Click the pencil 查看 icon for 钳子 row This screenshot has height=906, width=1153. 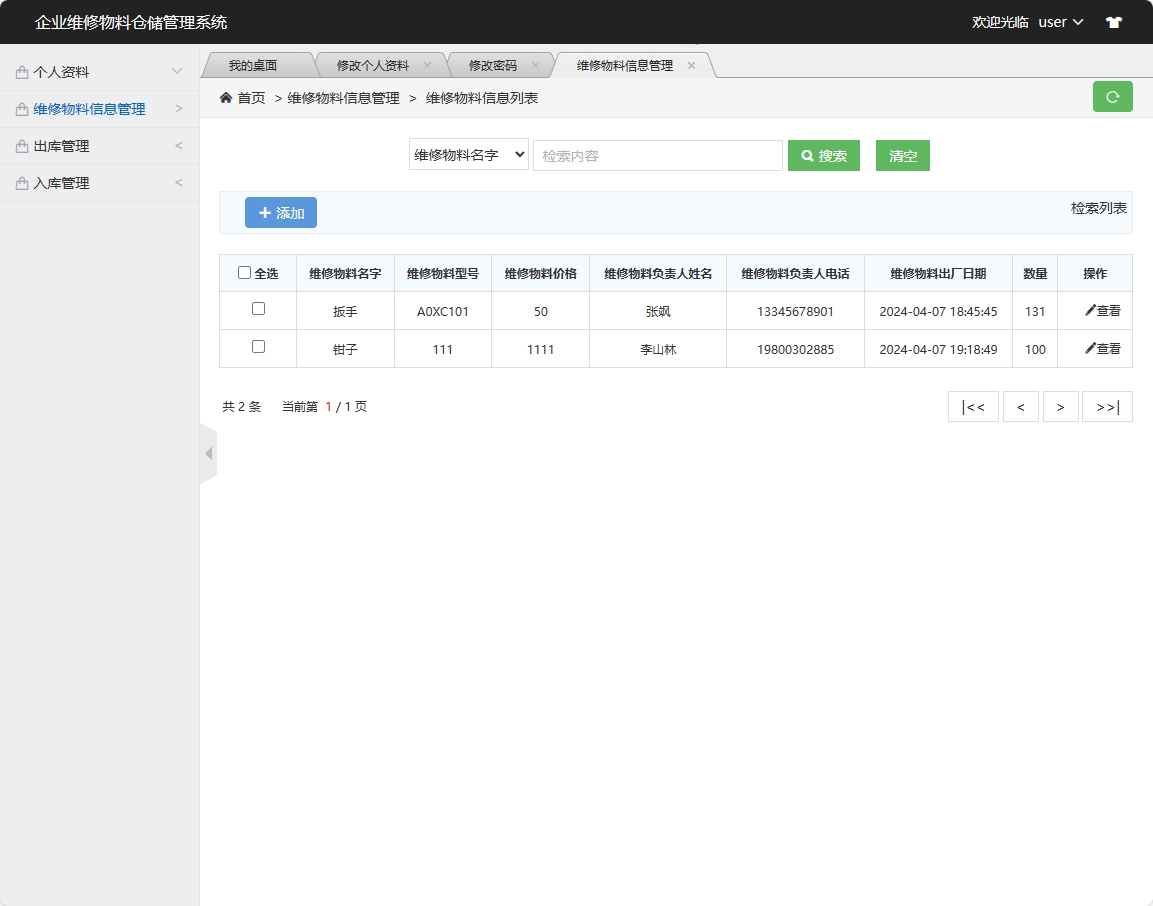(x=1089, y=348)
